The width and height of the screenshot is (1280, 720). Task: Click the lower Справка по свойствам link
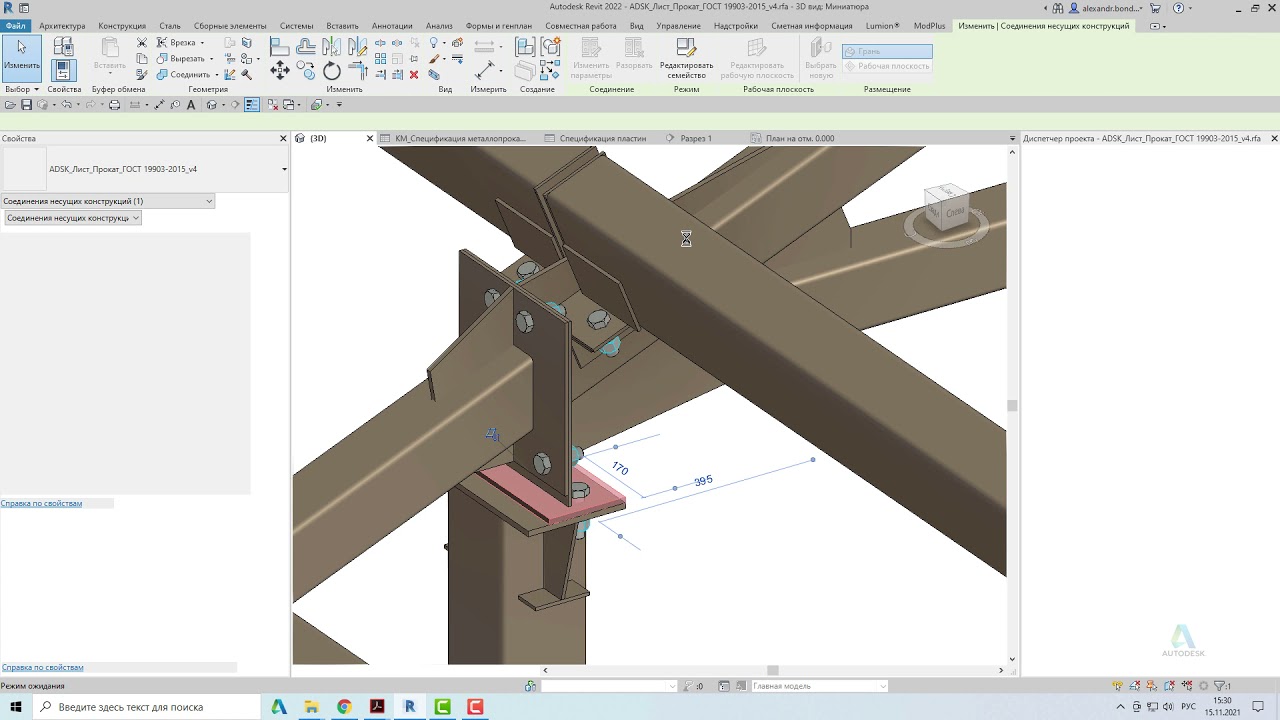(42, 667)
